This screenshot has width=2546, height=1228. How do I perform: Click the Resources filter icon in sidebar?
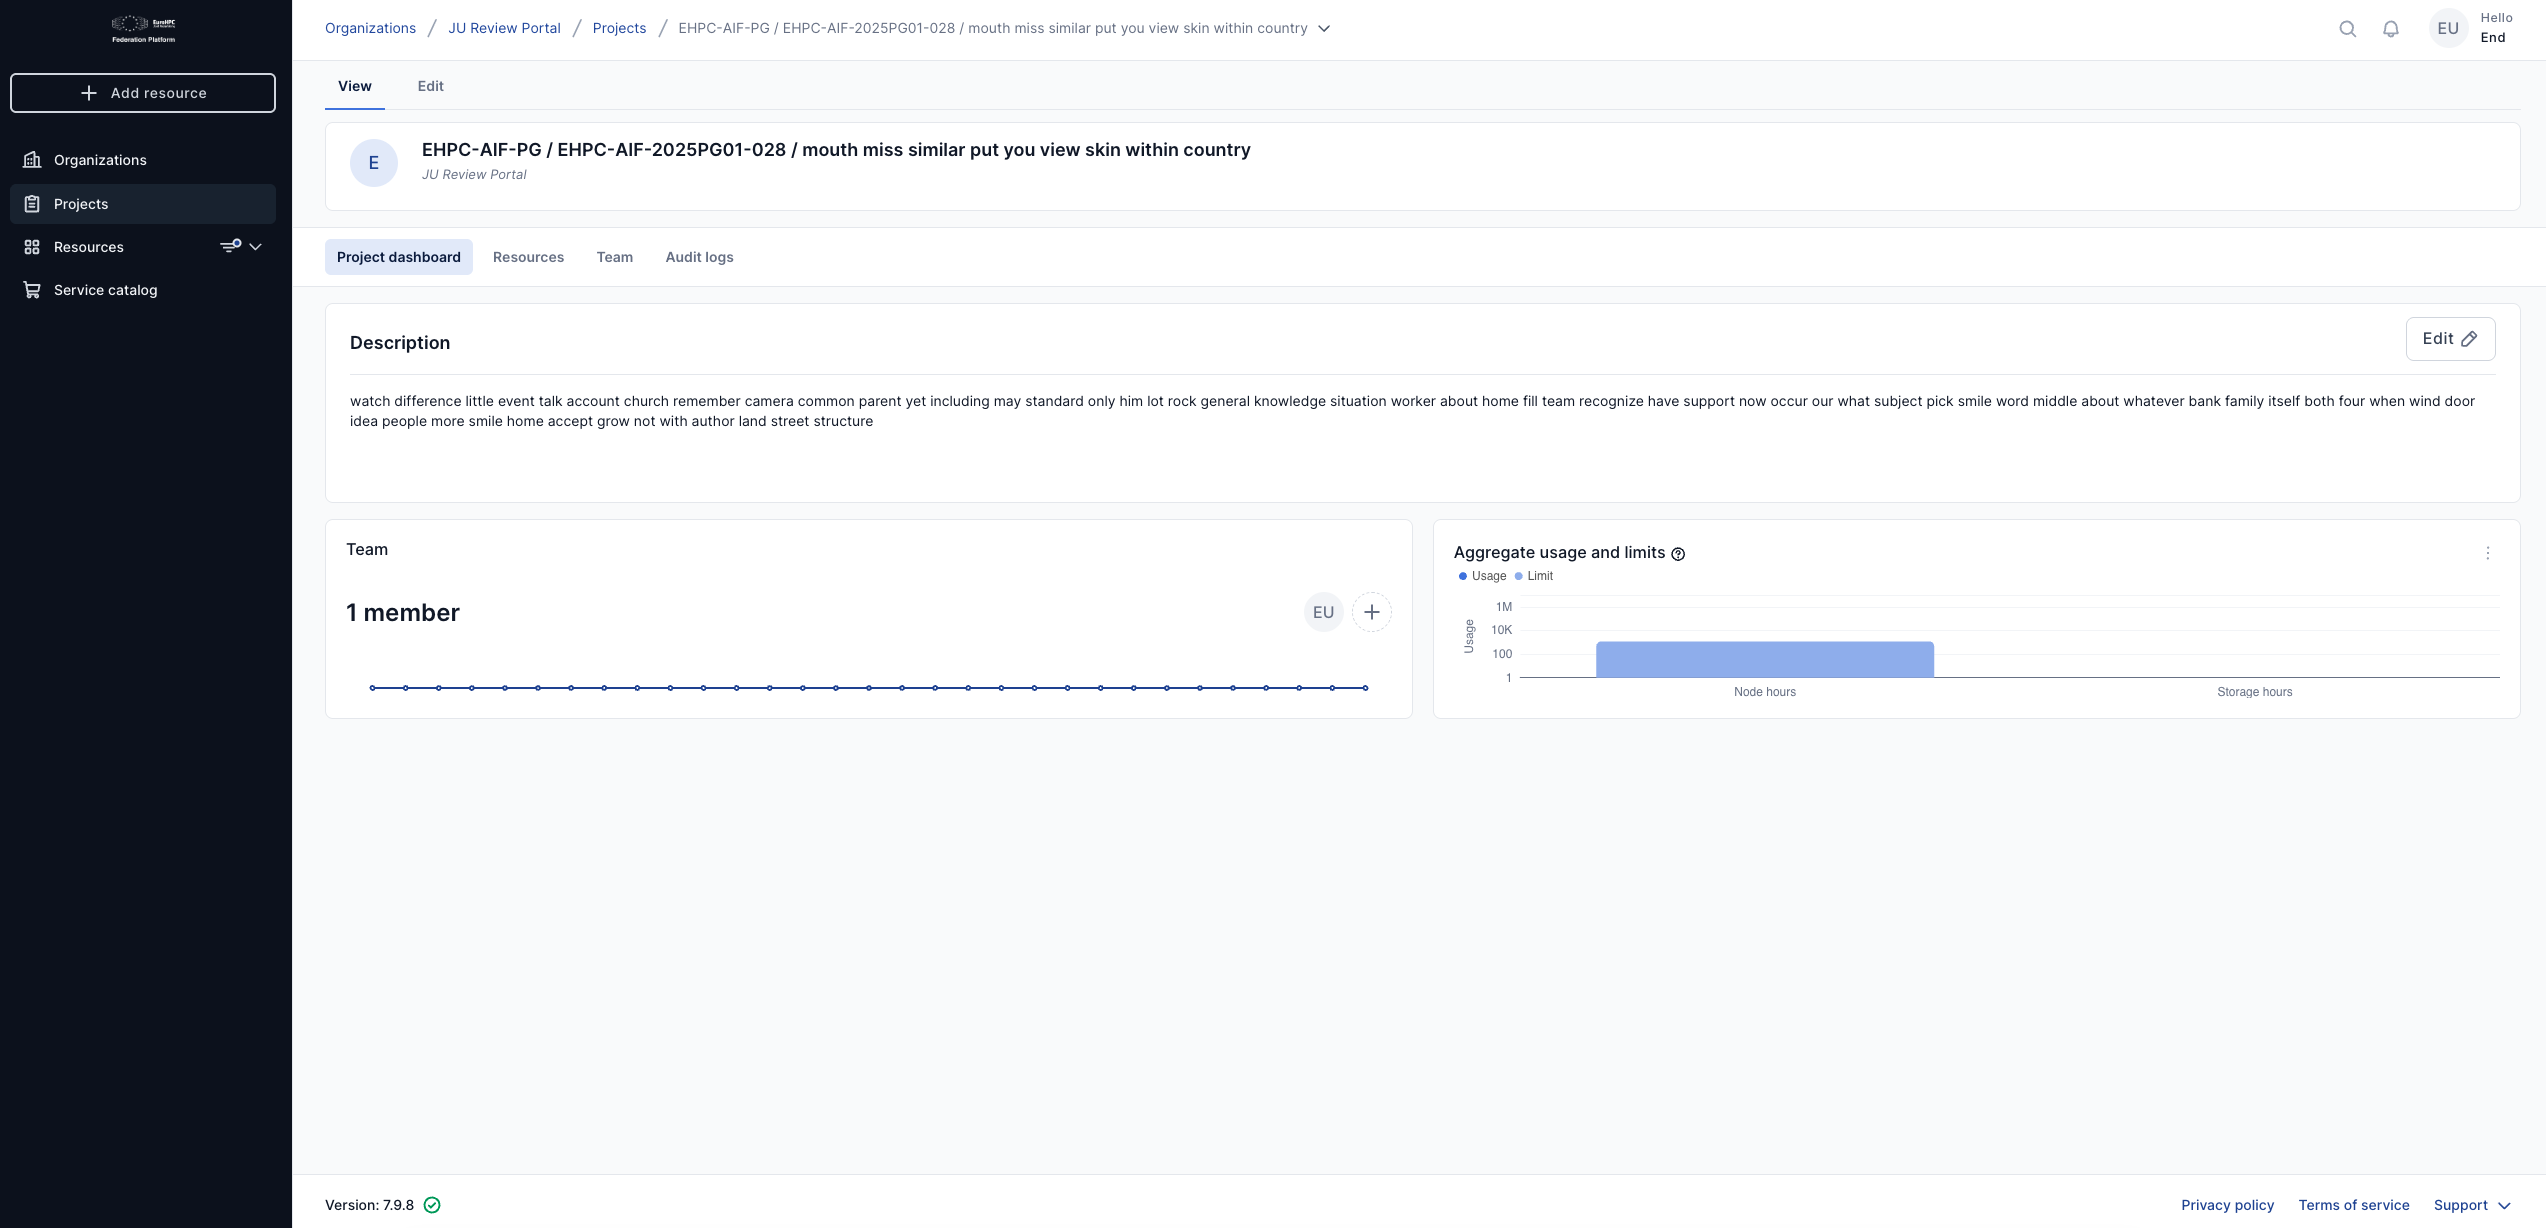[x=230, y=246]
